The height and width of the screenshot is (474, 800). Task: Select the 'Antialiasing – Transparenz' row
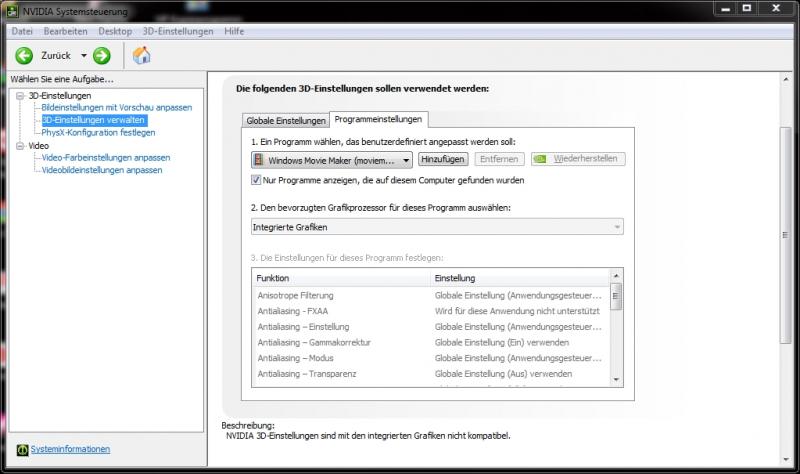(x=431, y=374)
